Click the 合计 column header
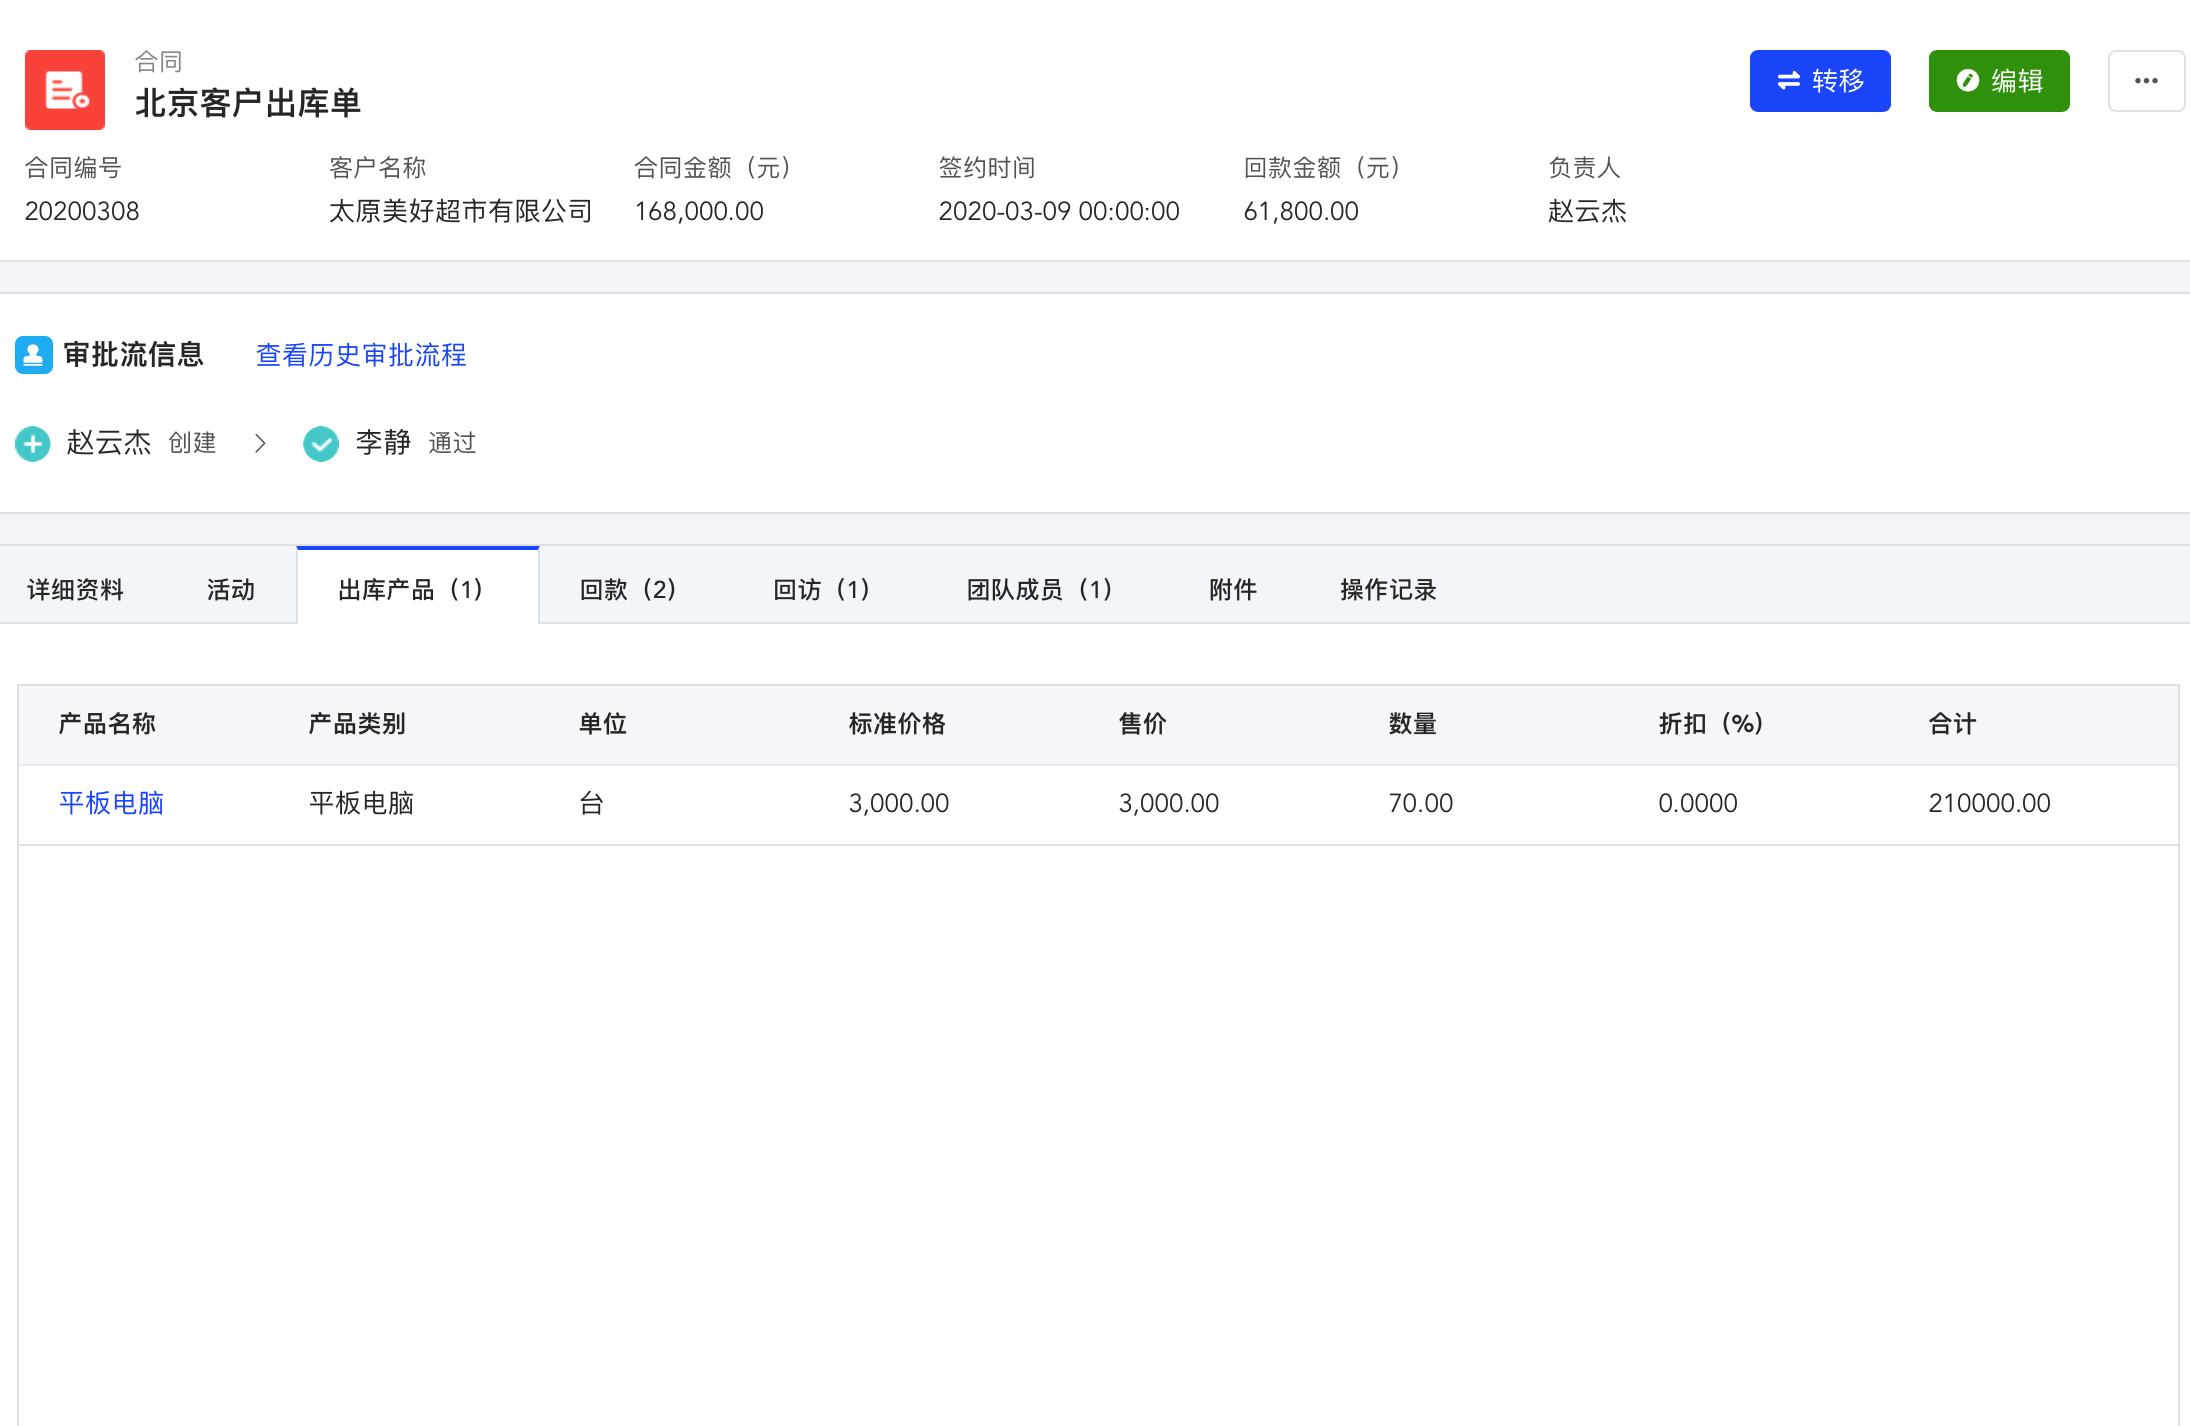2190x1426 pixels. tap(1952, 724)
